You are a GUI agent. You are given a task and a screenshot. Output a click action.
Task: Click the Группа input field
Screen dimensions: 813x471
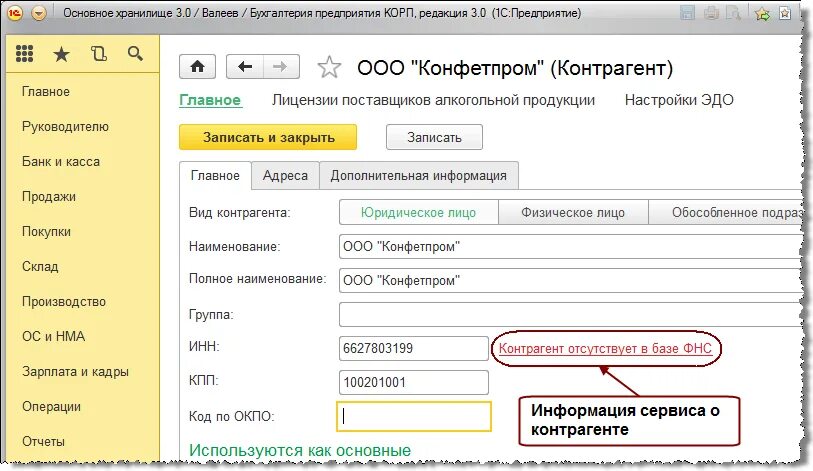point(570,314)
